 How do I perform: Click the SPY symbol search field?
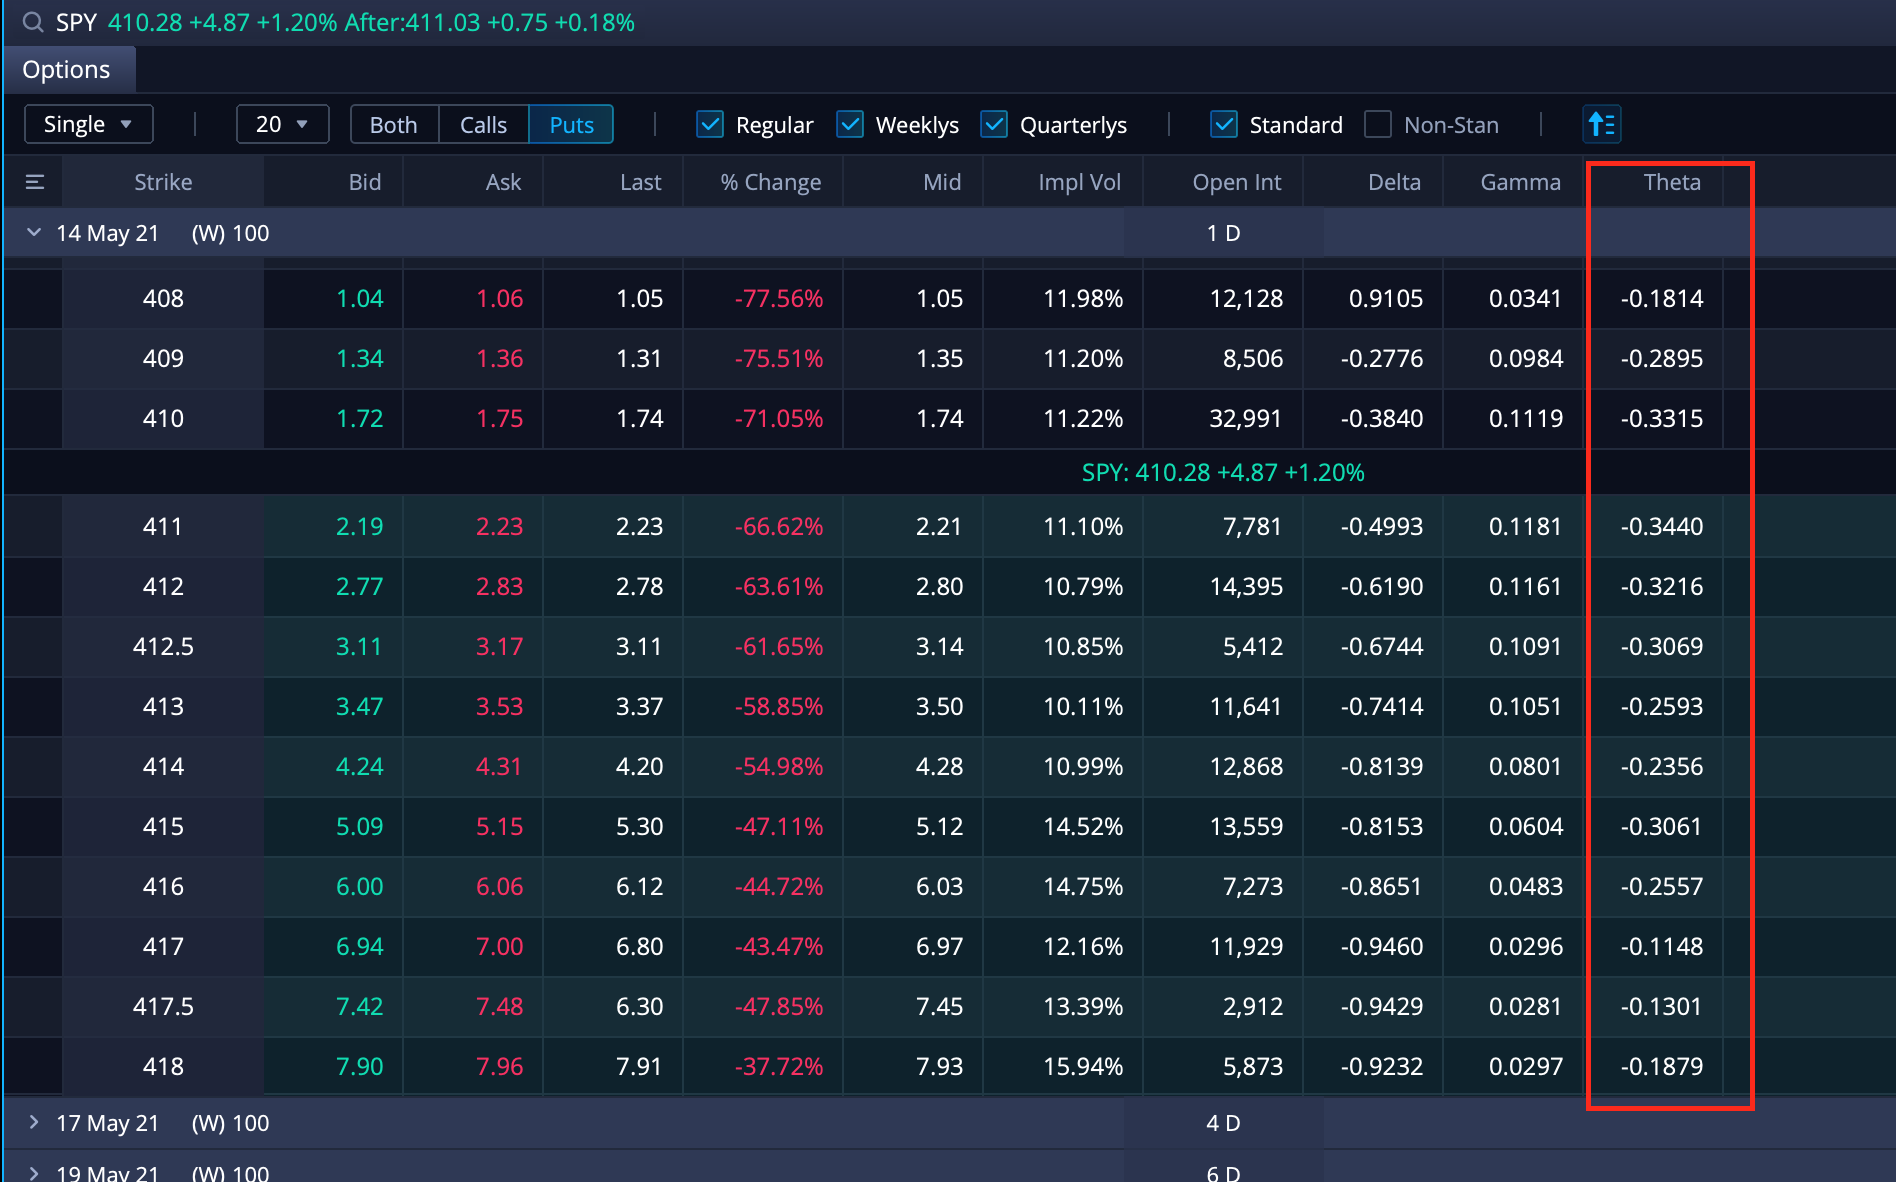(76, 22)
